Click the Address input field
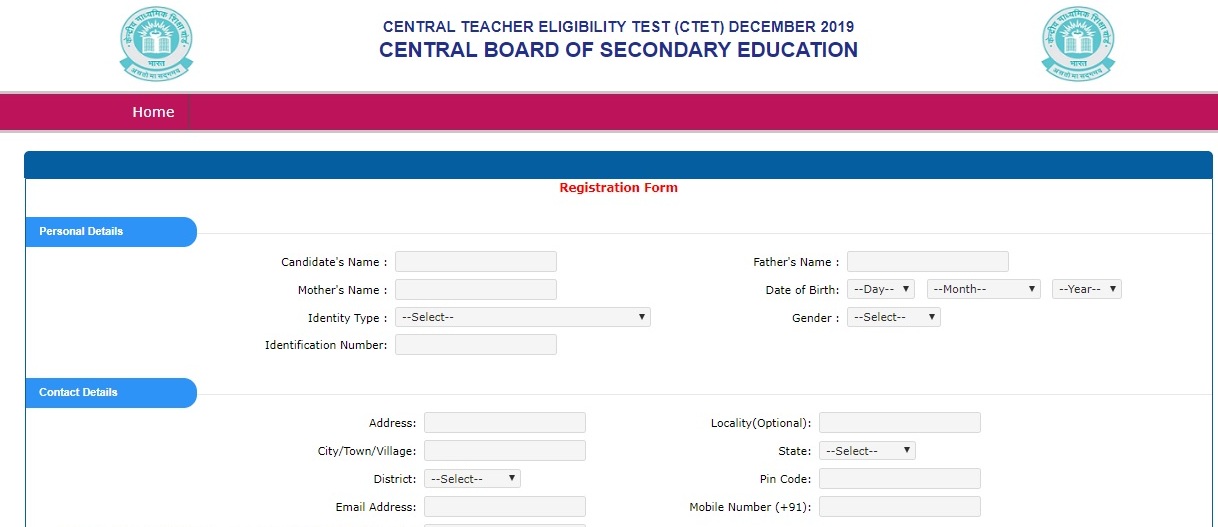Image resolution: width=1218 pixels, height=527 pixels. click(505, 423)
